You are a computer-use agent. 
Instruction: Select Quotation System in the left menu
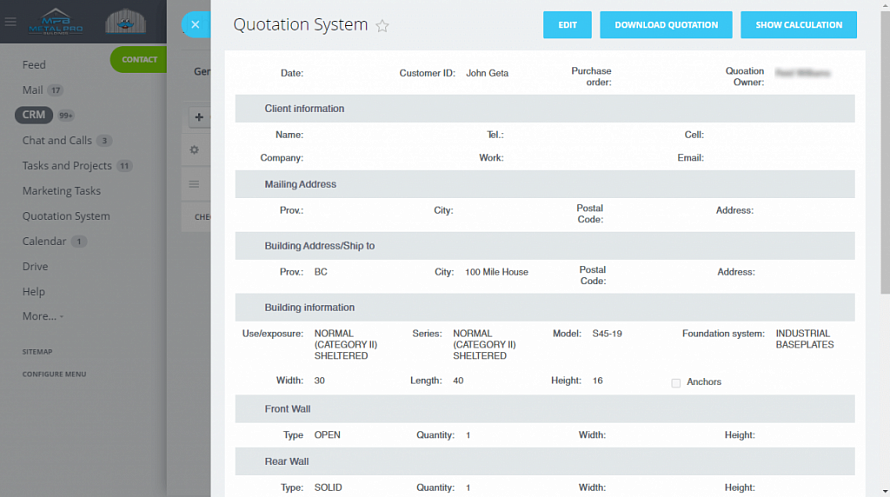click(66, 216)
